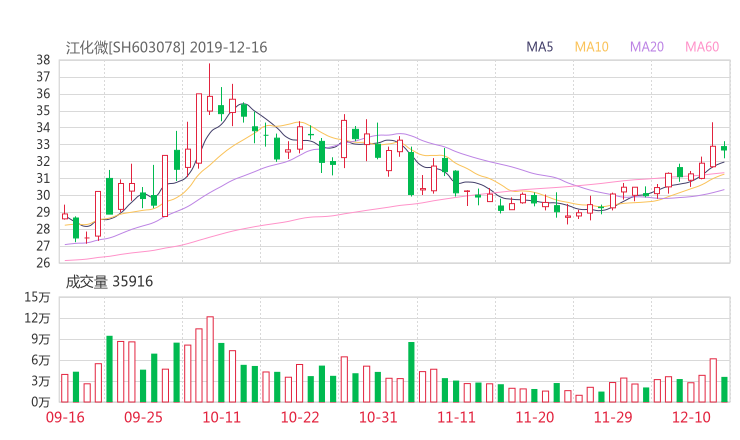Screen dimensions: 740x440
Task: Click the 成交量 35916 volume label
Action: [x=109, y=282]
